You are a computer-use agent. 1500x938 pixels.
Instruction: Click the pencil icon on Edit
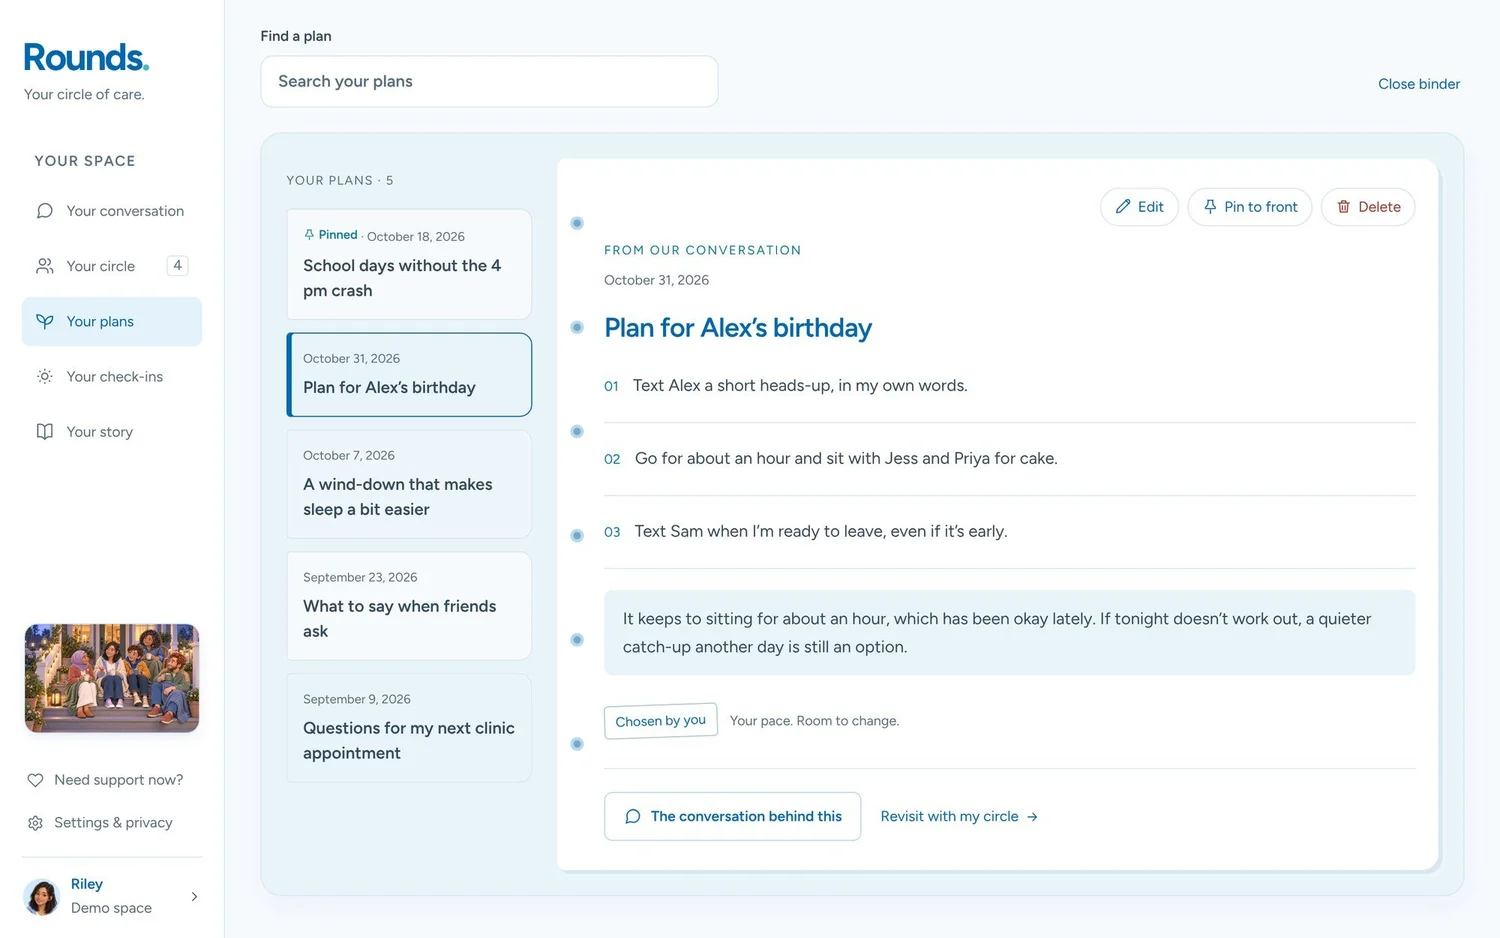click(1123, 207)
